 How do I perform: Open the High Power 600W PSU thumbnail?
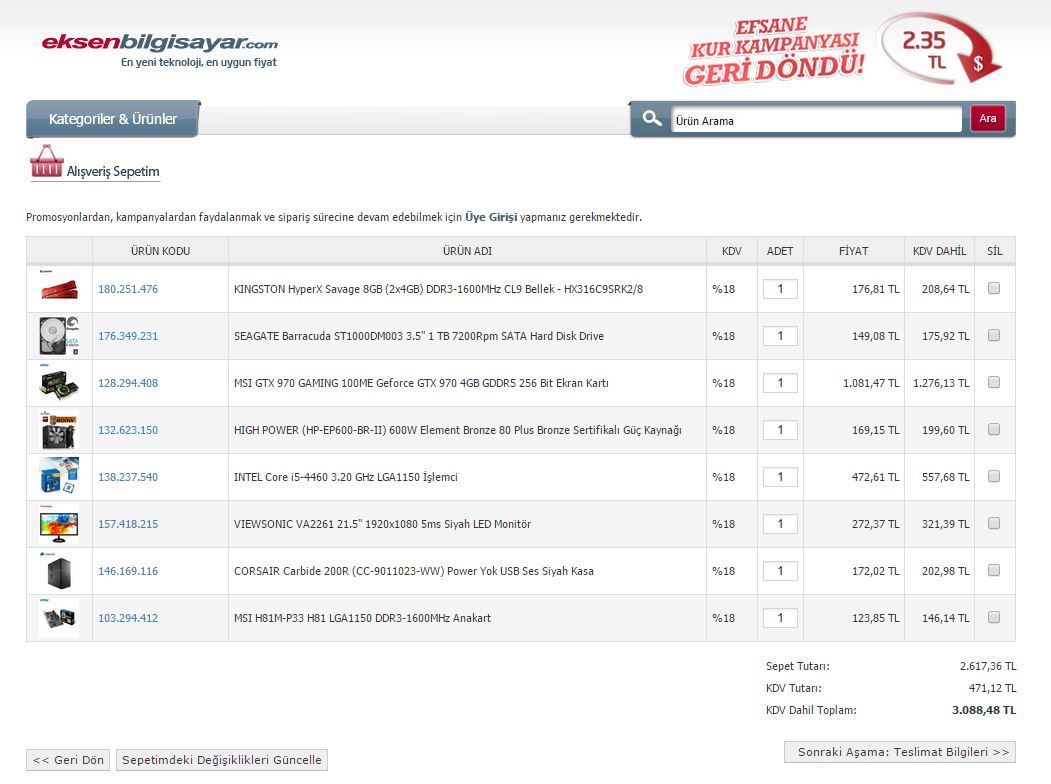[59, 430]
